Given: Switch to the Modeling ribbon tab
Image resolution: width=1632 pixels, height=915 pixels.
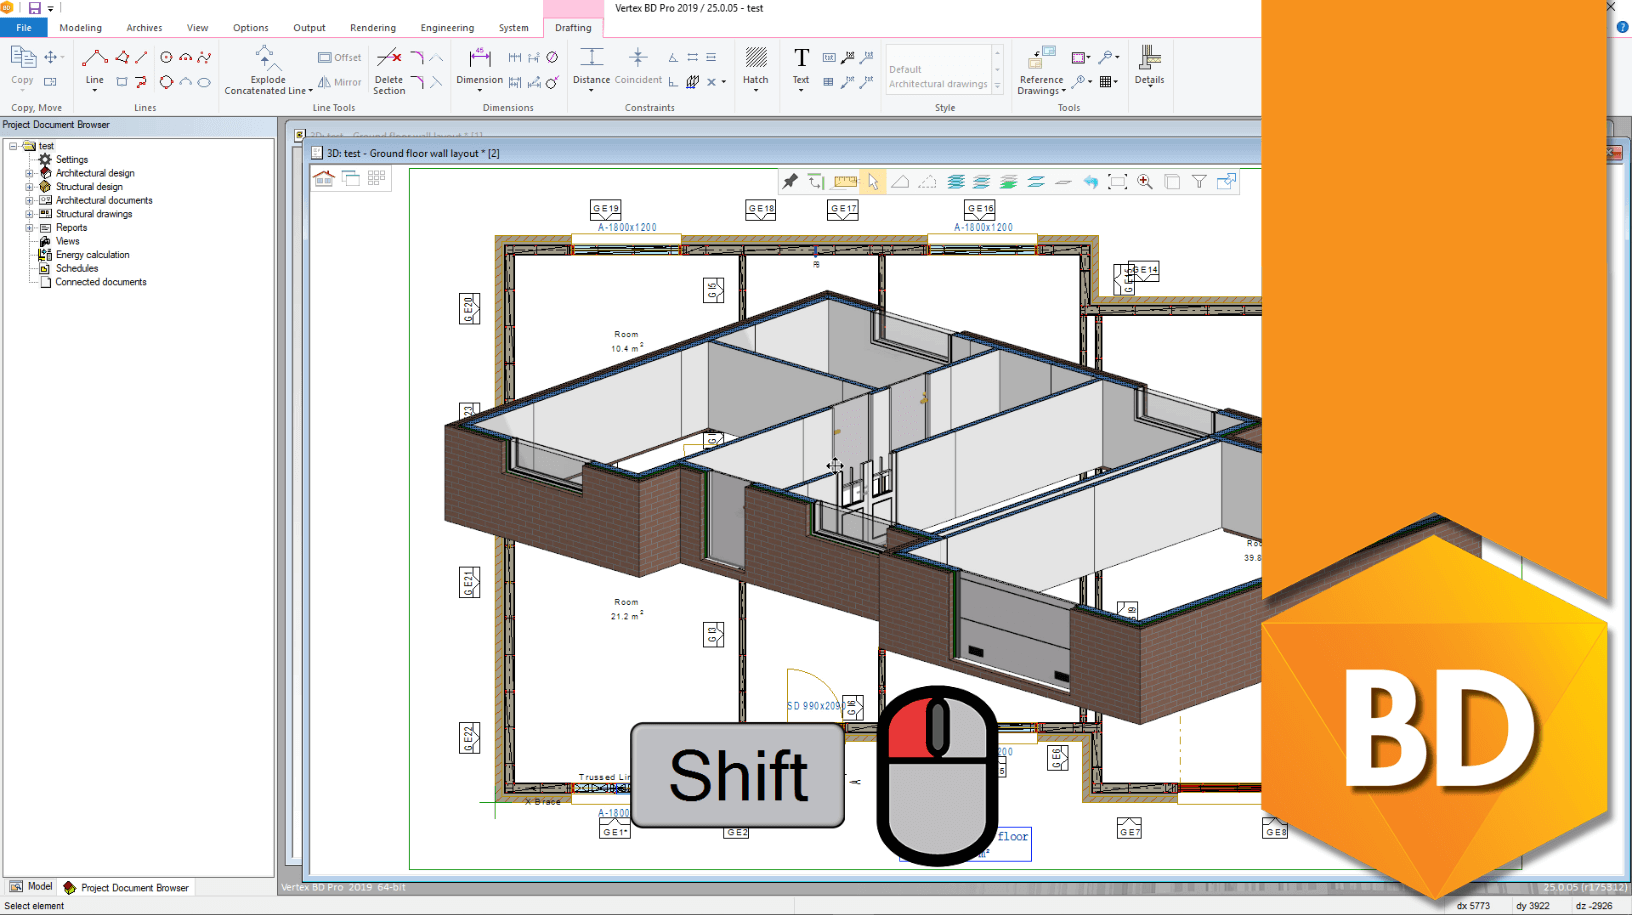Looking at the screenshot, I should pyautogui.click(x=80, y=28).
